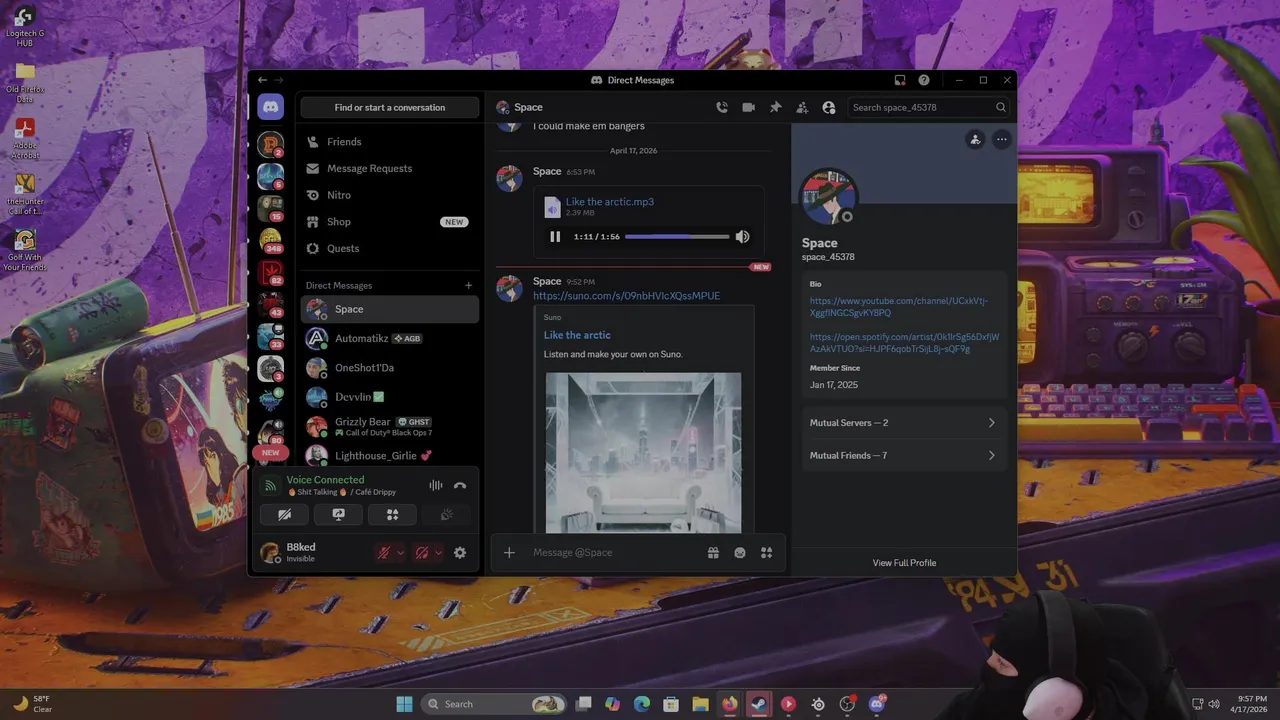Open the B8ked user status panel
Viewport: 1280px width, 720px height.
(313, 552)
